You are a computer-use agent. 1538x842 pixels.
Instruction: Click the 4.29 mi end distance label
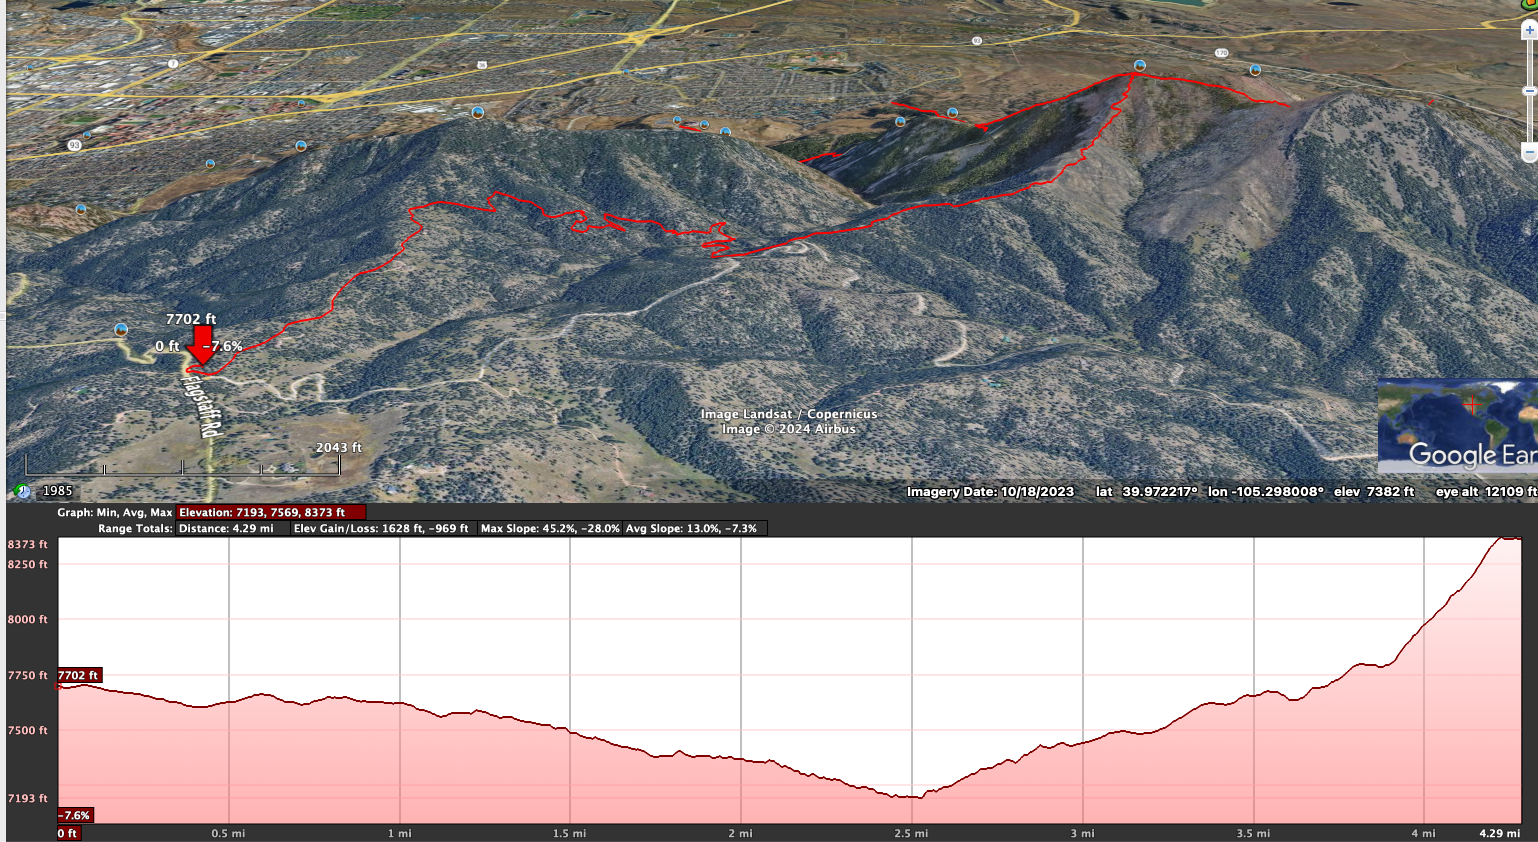(1500, 833)
